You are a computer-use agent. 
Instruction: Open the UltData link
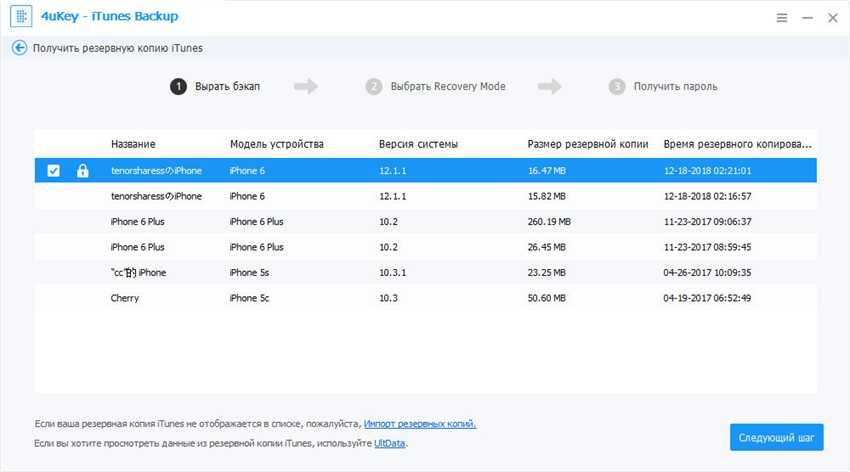pyautogui.click(x=390, y=443)
